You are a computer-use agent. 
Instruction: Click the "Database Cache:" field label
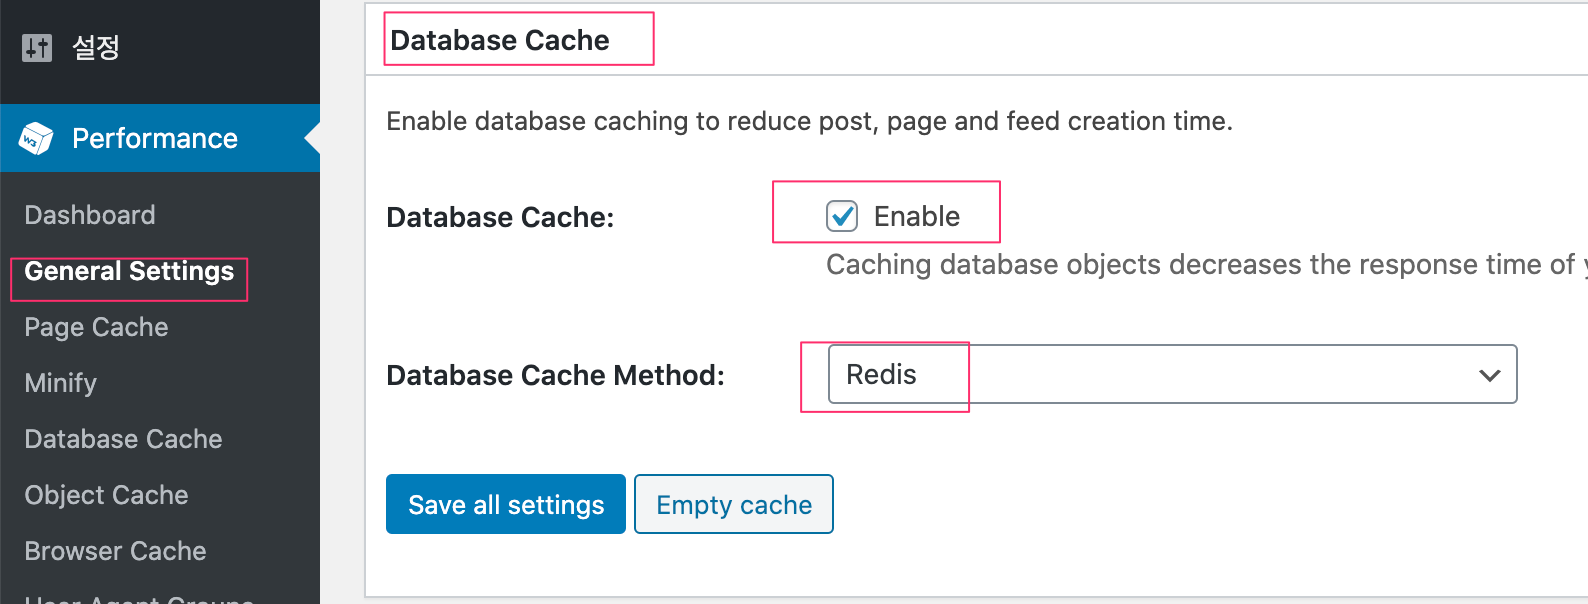[x=500, y=217]
